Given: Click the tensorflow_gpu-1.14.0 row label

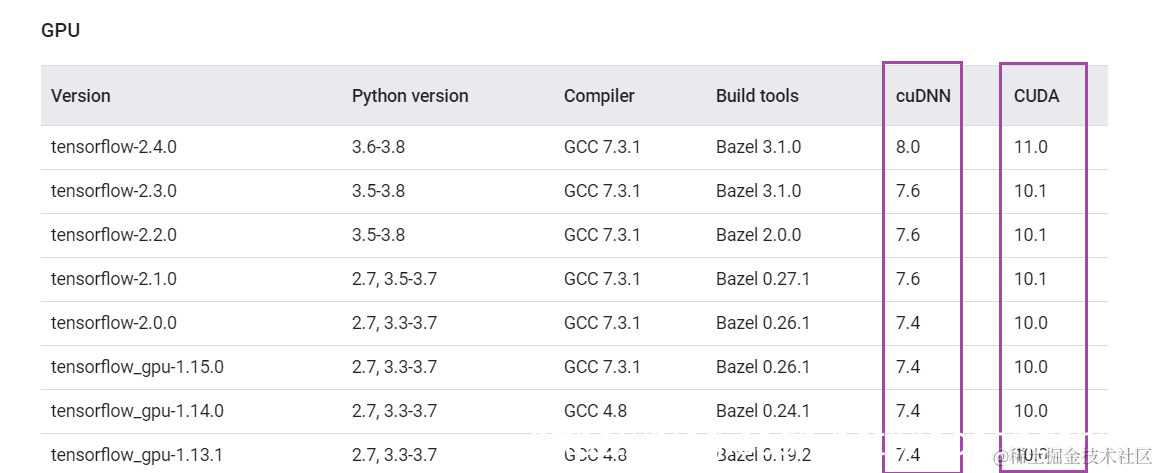Looking at the screenshot, I should pos(137,411).
